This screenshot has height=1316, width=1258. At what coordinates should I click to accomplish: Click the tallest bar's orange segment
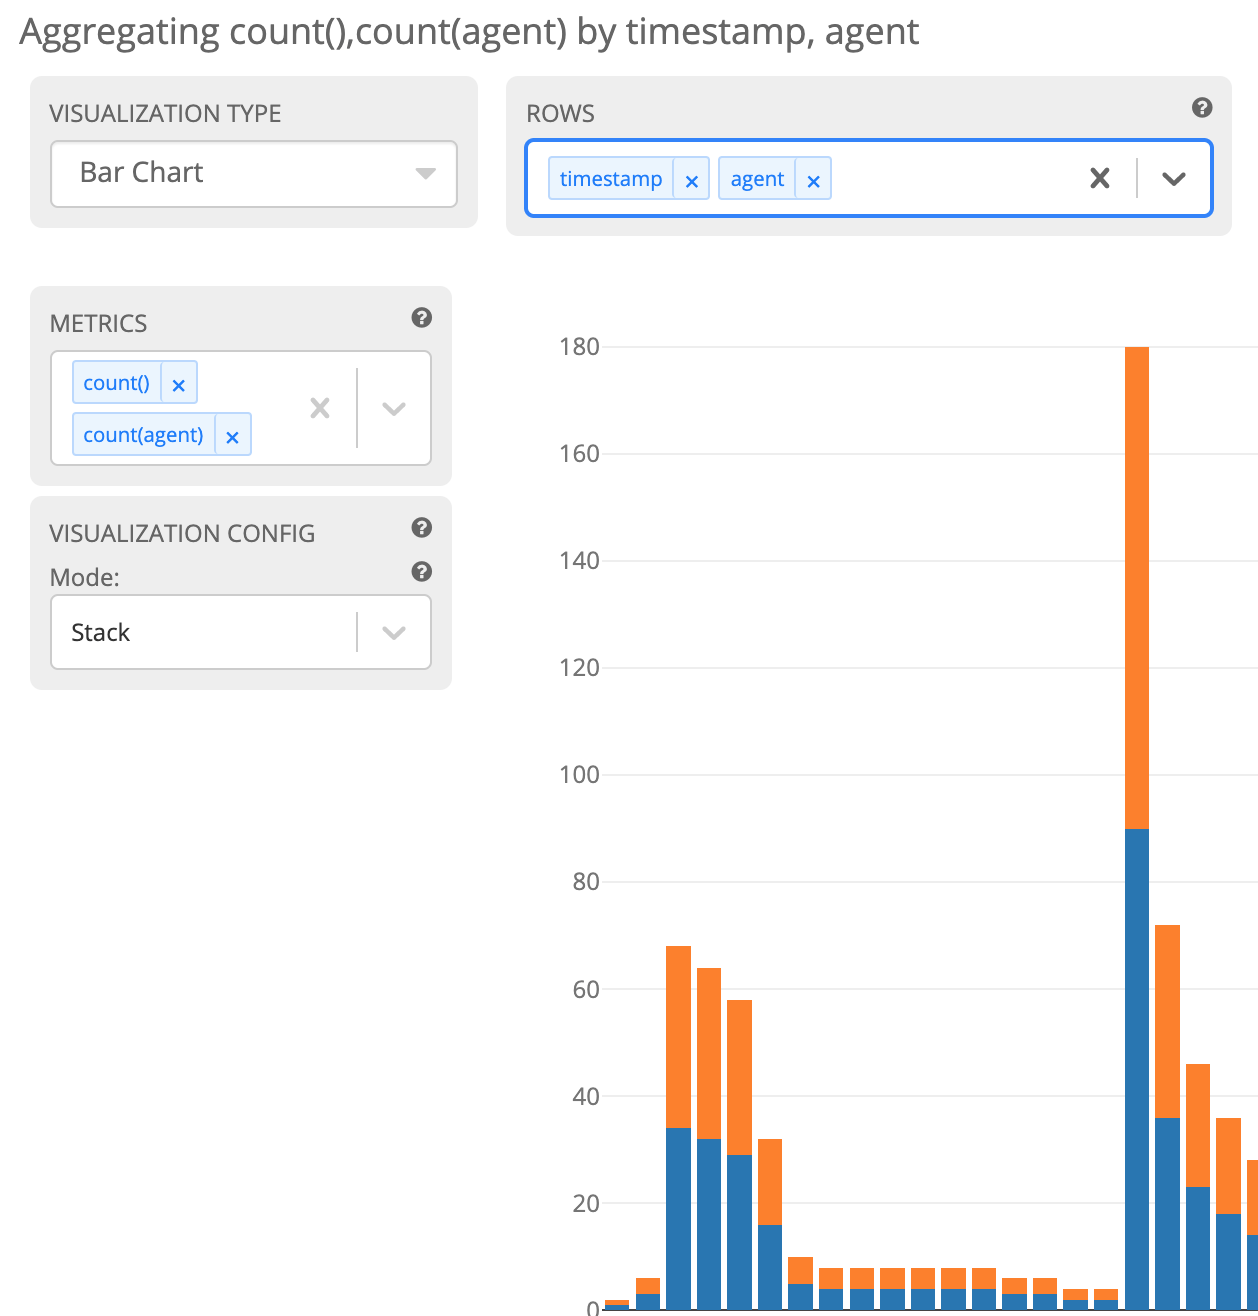[1137, 588]
